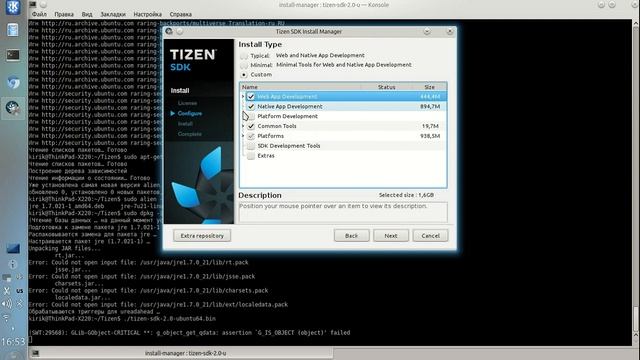The image size is (640, 360).
Task: Click the 19,7M size value
Action: click(x=431, y=126)
